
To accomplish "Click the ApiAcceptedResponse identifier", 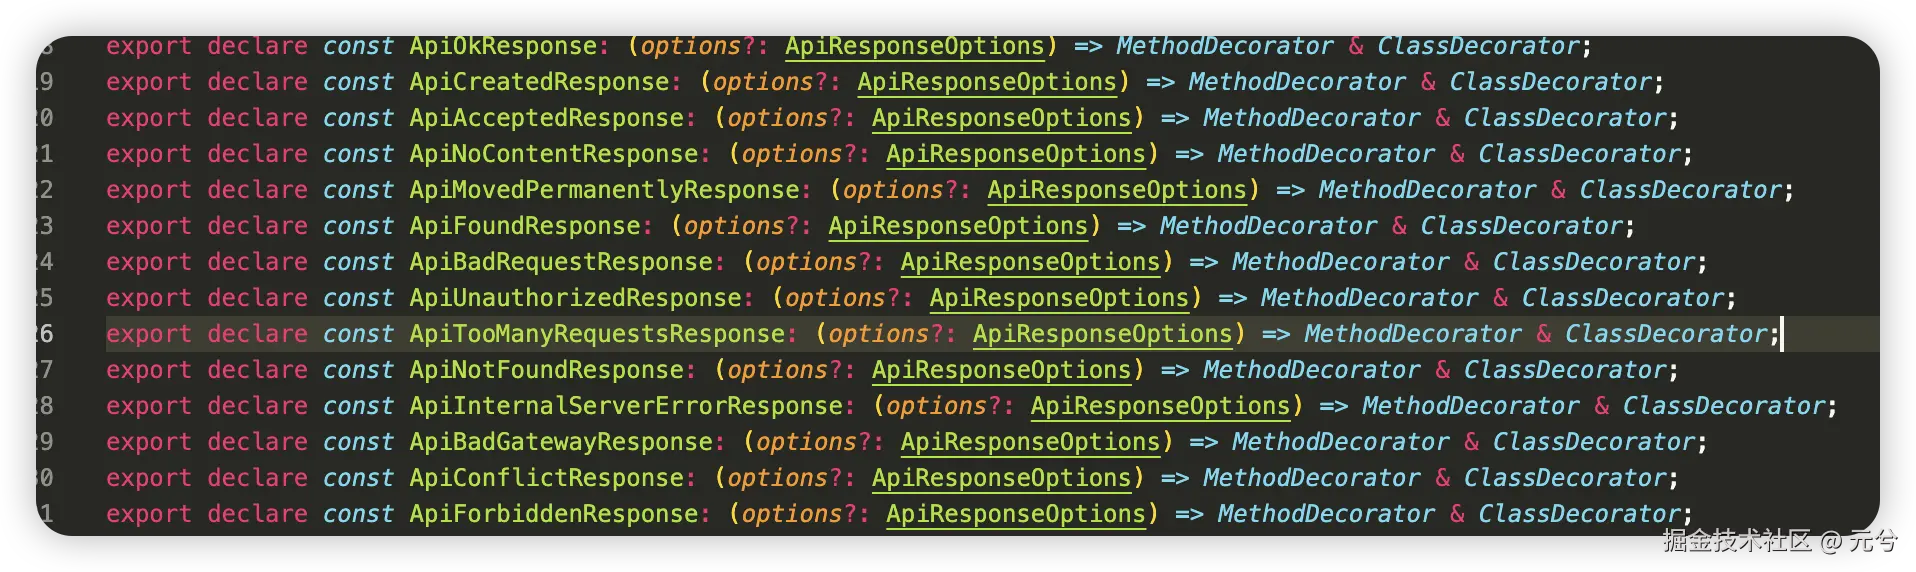I will point(546,118).
